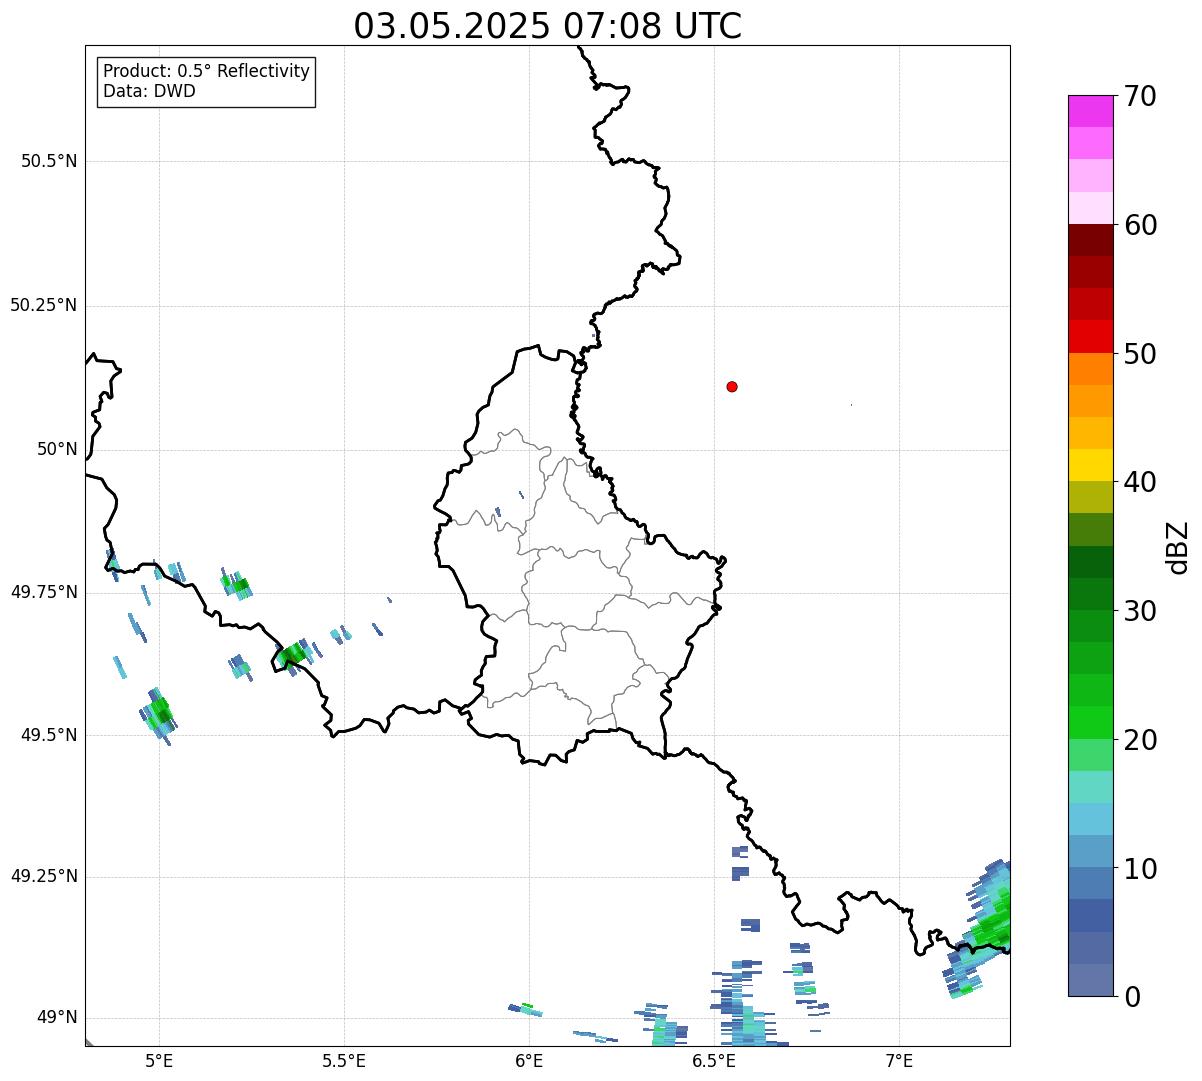1202x1081 pixels.
Task: Click the 49.25°N latitude label
Action: (x=44, y=876)
